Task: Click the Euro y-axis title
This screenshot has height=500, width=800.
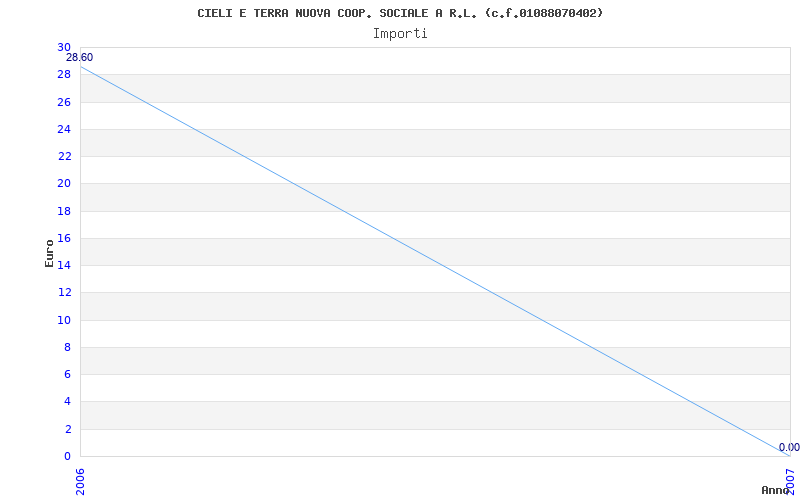Action: (49, 254)
